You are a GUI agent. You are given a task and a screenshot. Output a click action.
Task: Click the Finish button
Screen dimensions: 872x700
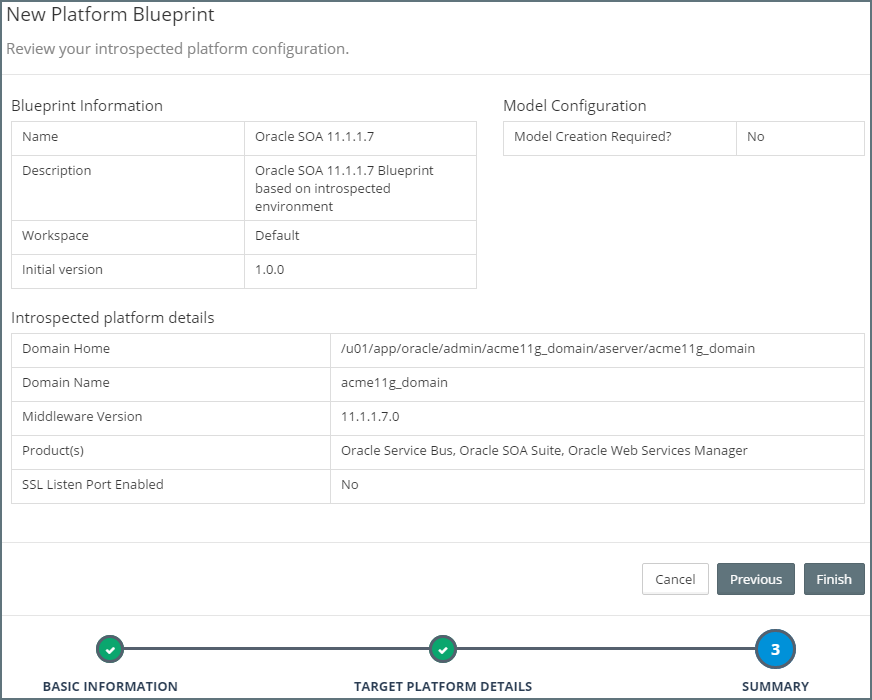pos(833,579)
